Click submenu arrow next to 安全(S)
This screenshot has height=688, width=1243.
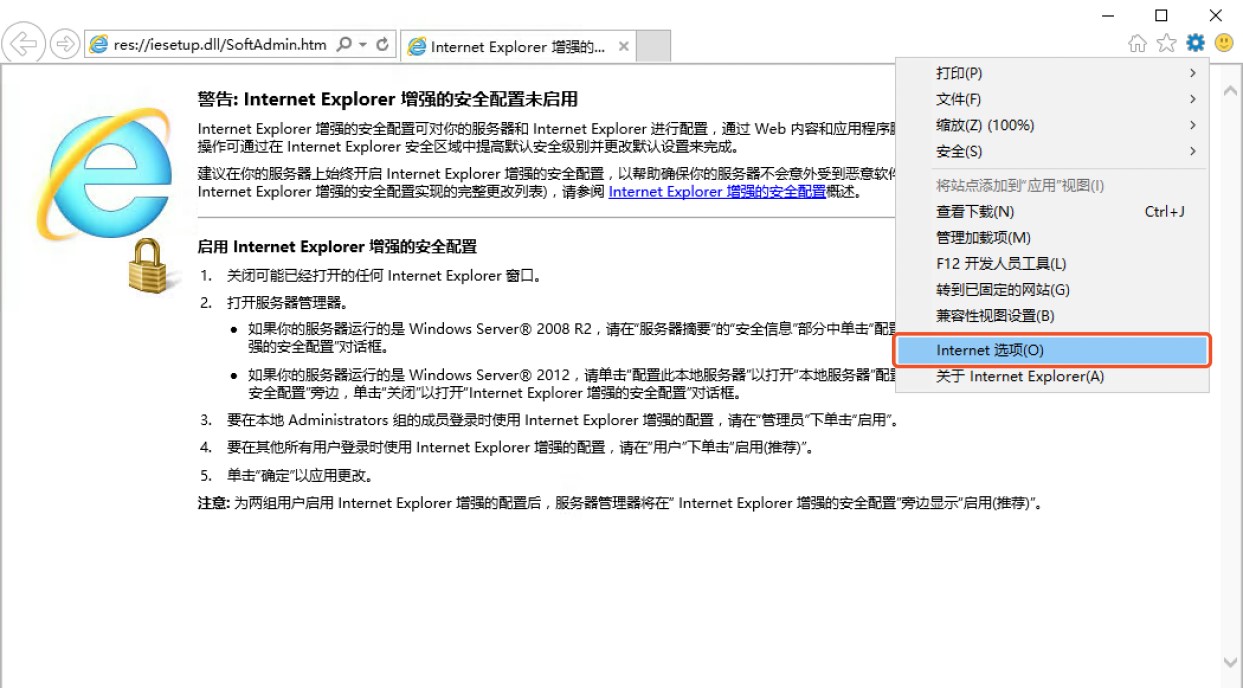pyautogui.click(x=1193, y=151)
